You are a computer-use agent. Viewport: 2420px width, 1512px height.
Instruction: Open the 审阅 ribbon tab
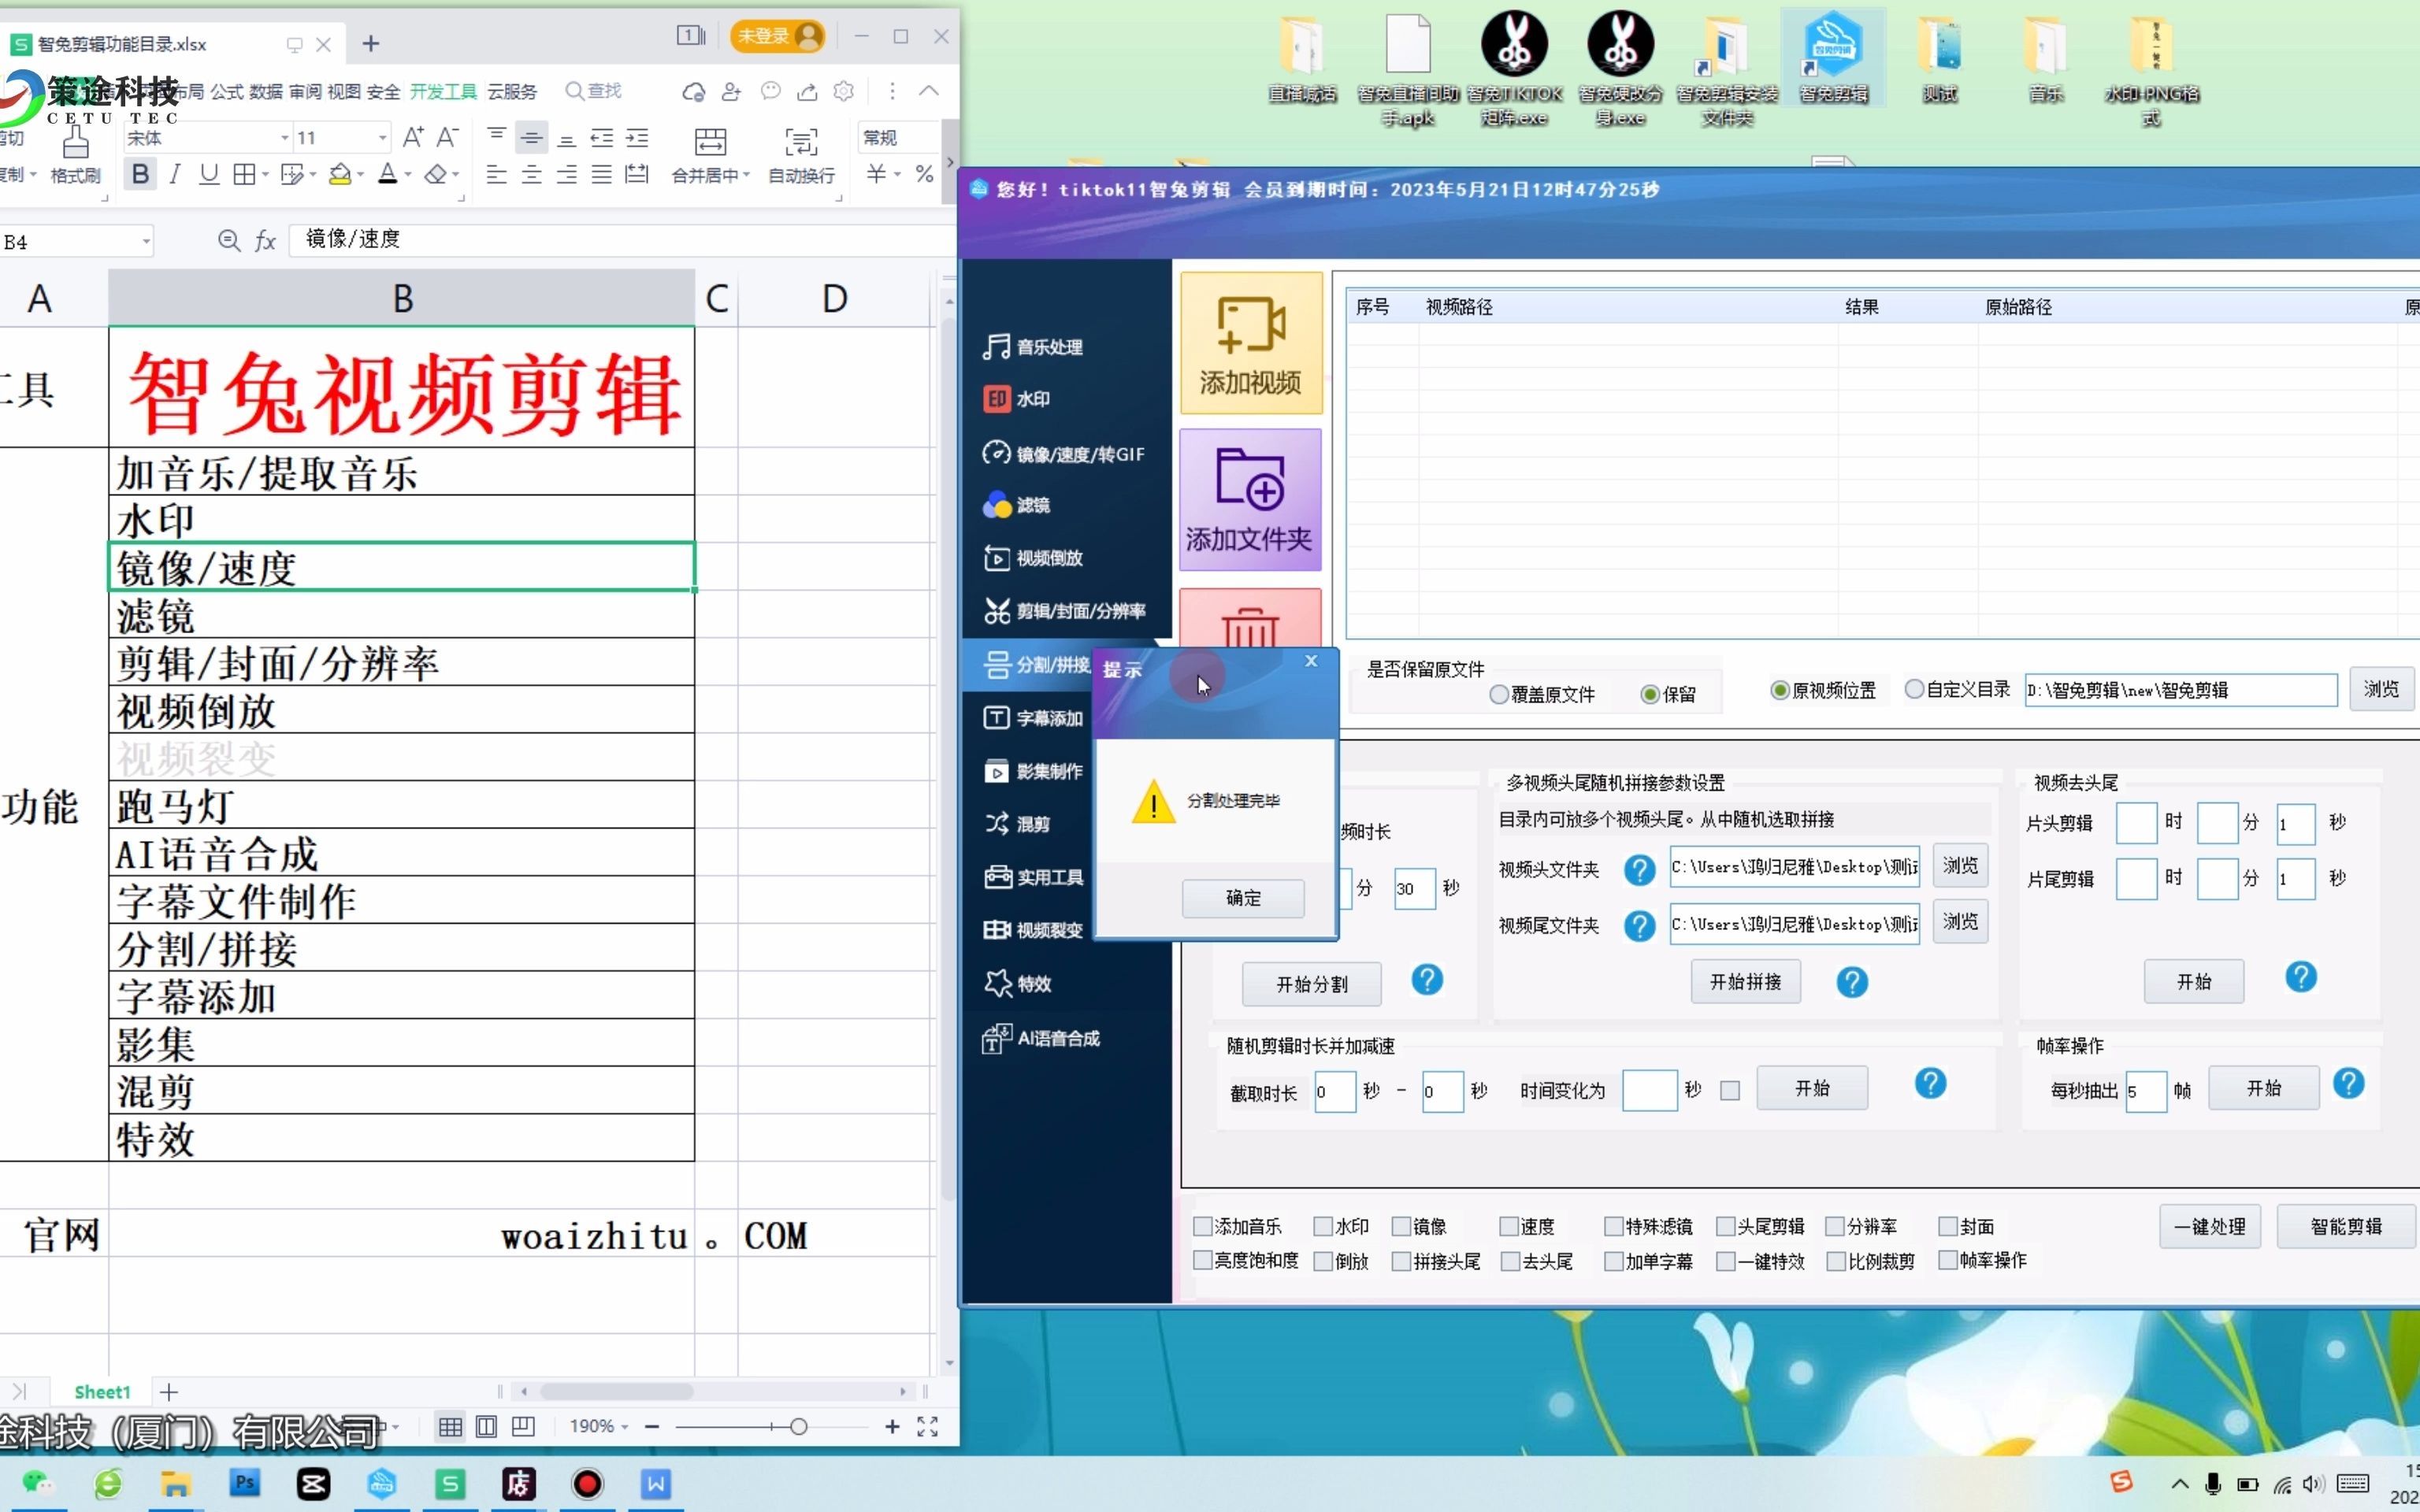pyautogui.click(x=305, y=92)
